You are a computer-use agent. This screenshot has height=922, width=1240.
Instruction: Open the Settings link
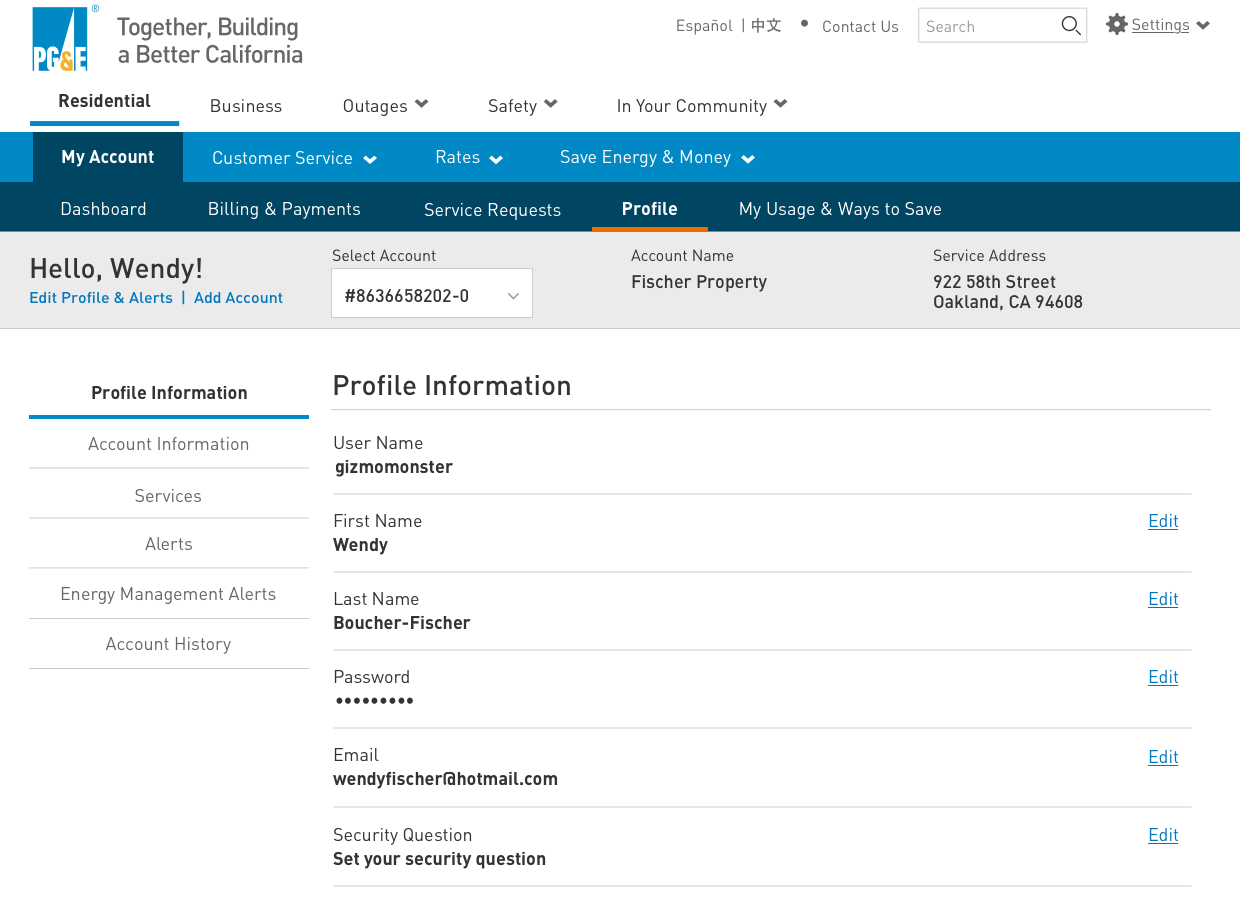(x=1160, y=25)
